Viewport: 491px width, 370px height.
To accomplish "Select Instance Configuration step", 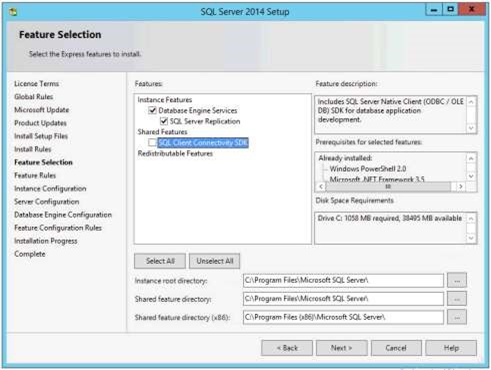I will pyautogui.click(x=50, y=189).
